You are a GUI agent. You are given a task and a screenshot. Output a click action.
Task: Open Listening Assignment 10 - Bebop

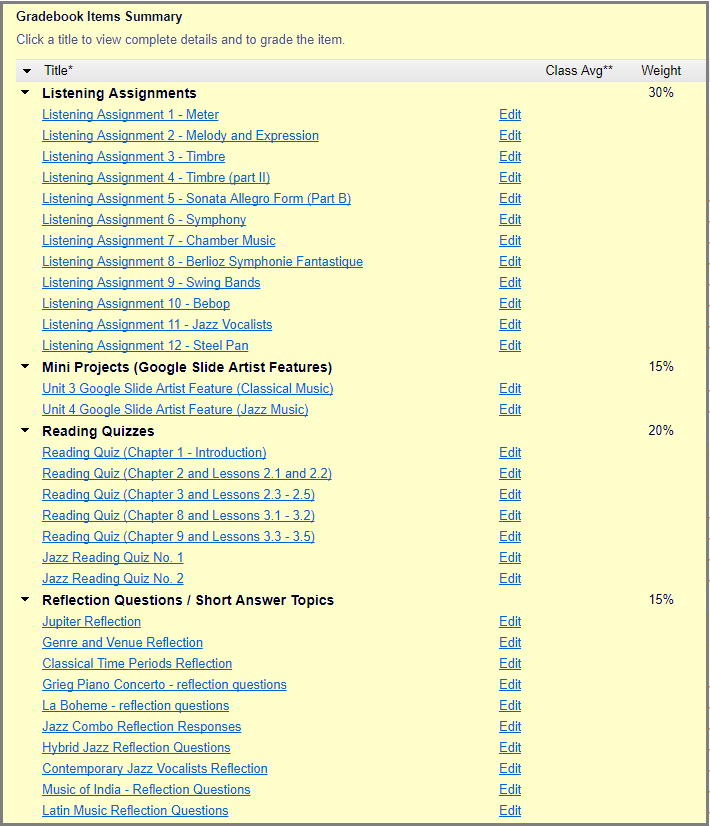point(136,304)
